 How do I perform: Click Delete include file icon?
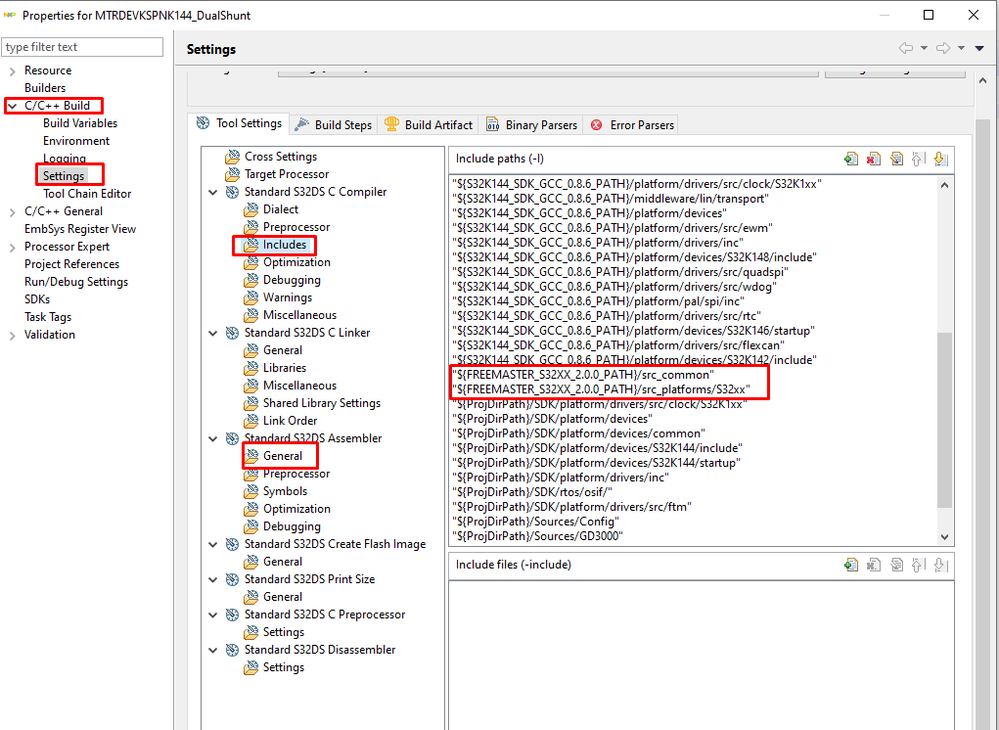[x=873, y=564]
